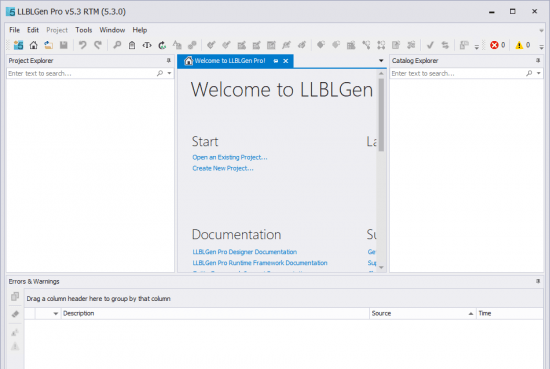Click the chain link toolbar icon
This screenshot has height=369, width=550.
click(x=192, y=45)
